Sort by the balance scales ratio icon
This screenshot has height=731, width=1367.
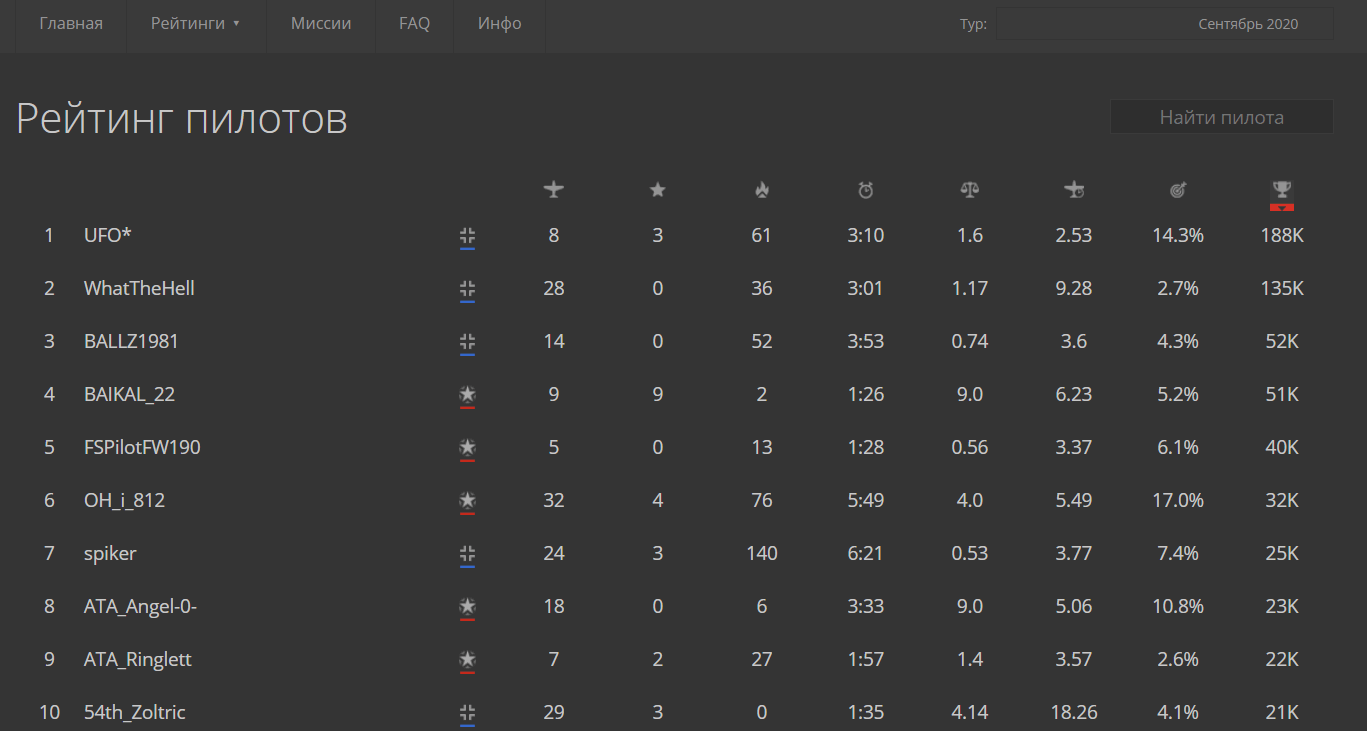pyautogui.click(x=970, y=189)
